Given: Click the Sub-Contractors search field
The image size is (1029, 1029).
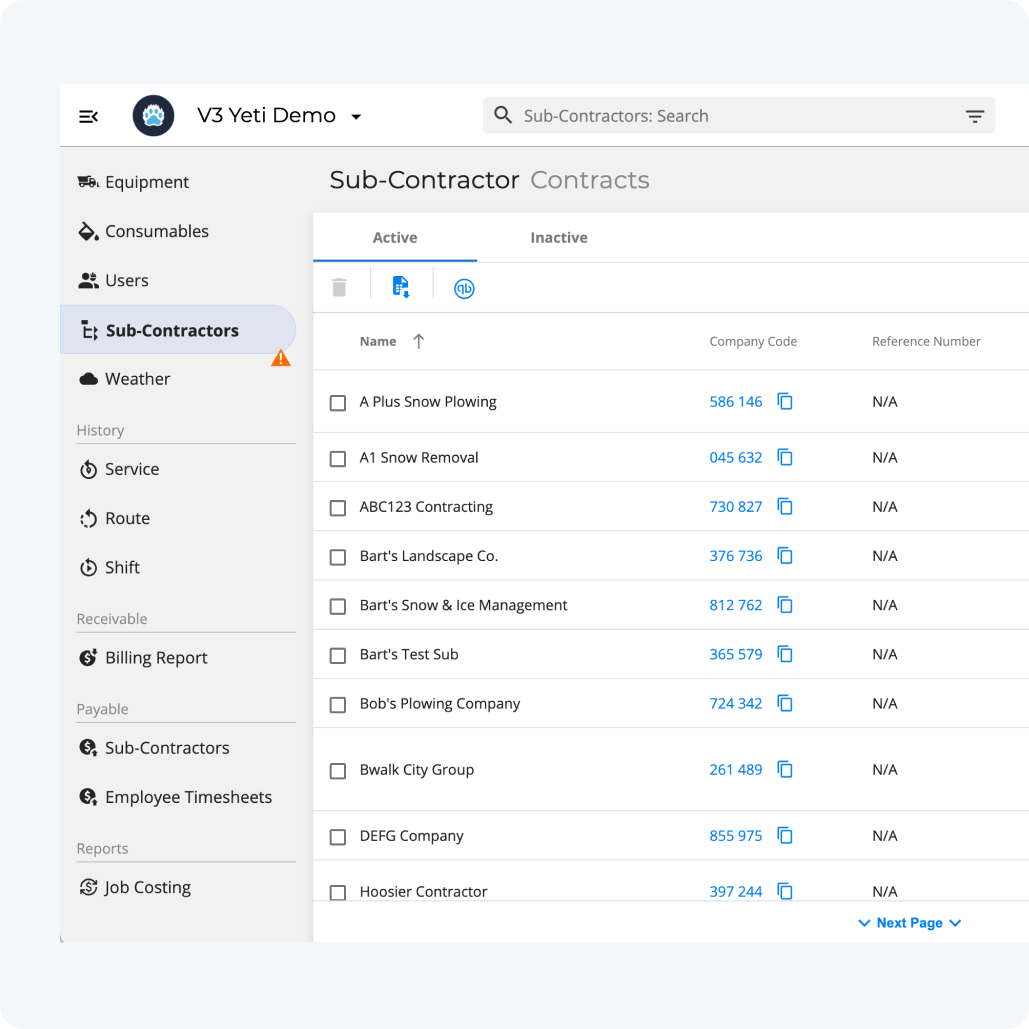Looking at the screenshot, I should [x=739, y=116].
